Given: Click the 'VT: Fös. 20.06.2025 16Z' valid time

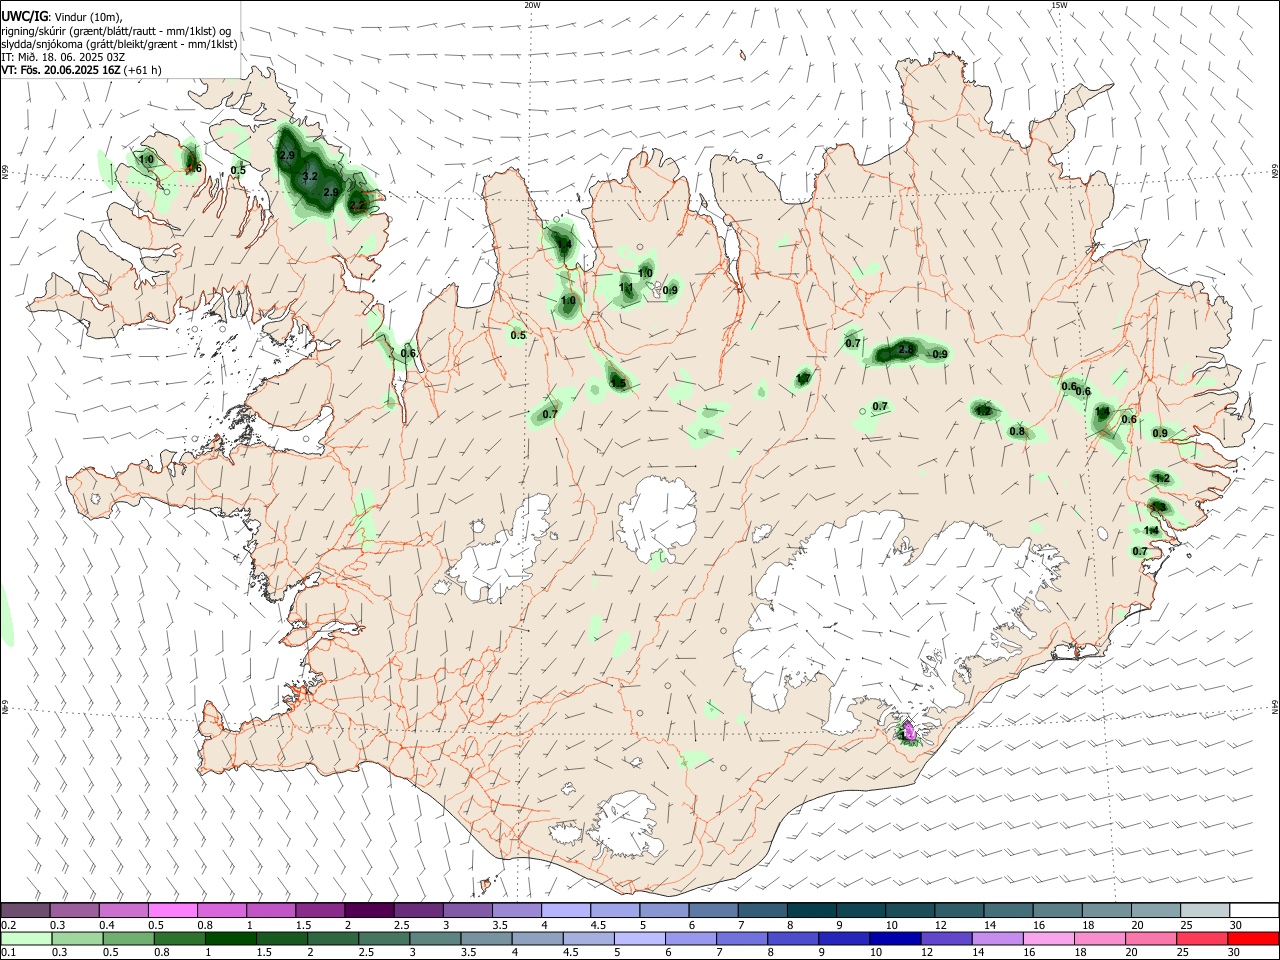Looking at the screenshot, I should click(x=61, y=70).
